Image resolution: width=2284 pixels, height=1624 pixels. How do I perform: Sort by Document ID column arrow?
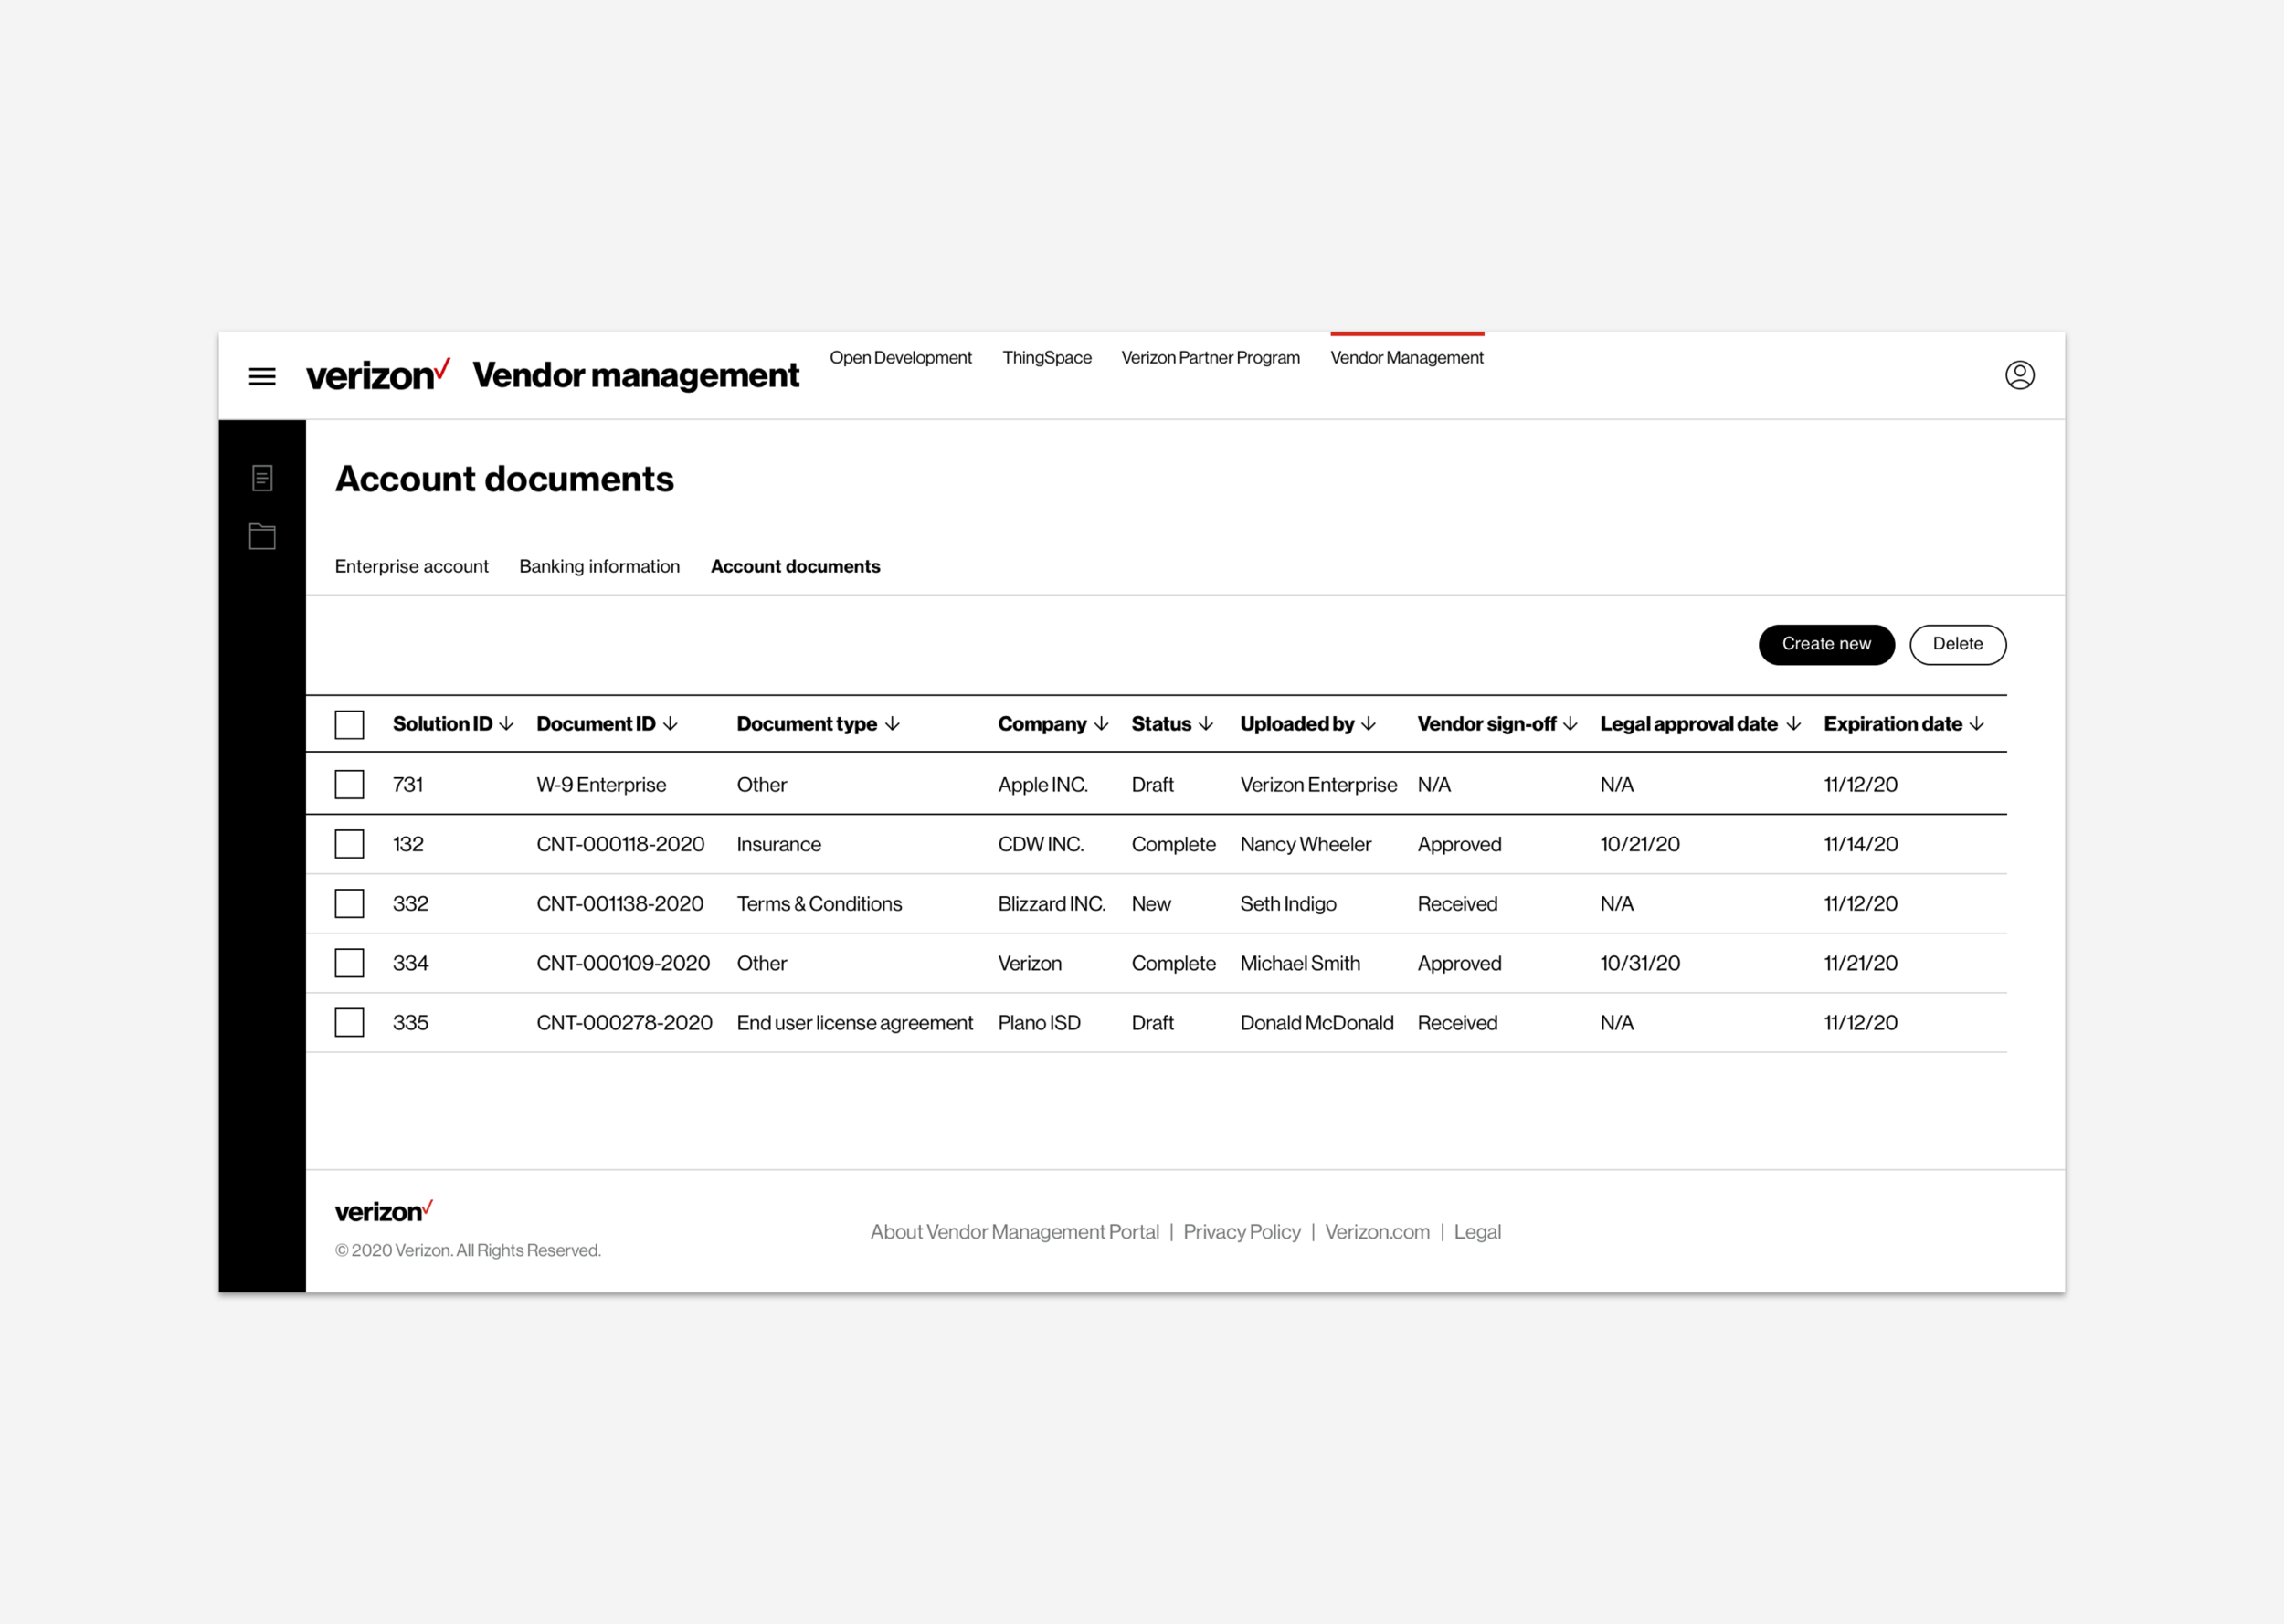670,724
